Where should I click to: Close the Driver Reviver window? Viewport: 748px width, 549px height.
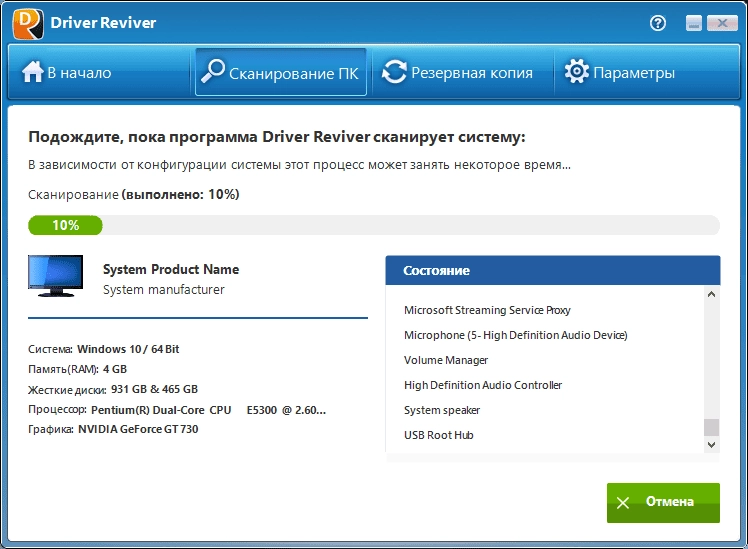tap(722, 23)
